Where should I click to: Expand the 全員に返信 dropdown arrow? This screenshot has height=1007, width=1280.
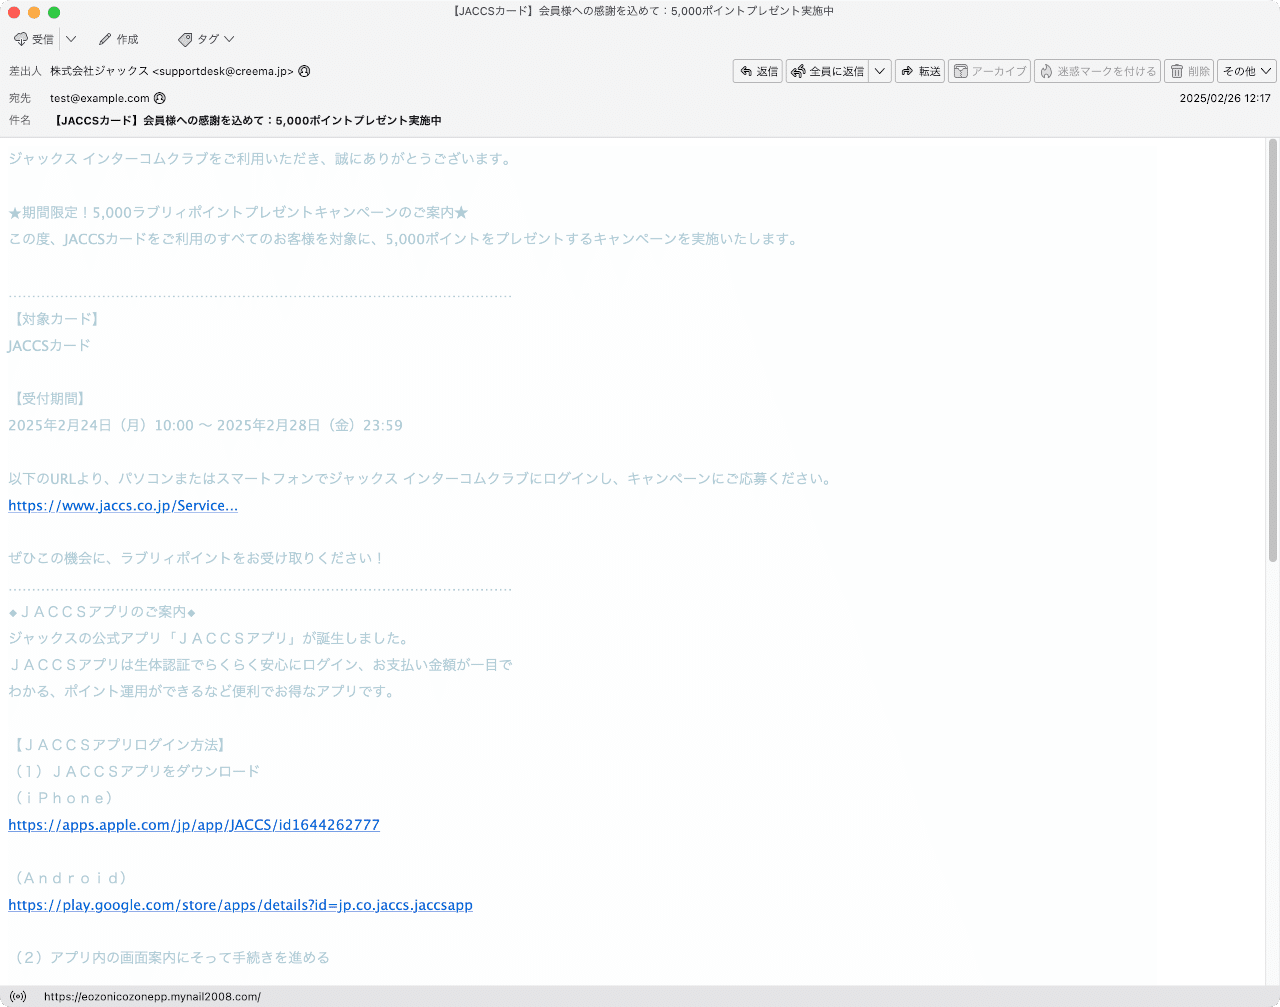tap(878, 70)
